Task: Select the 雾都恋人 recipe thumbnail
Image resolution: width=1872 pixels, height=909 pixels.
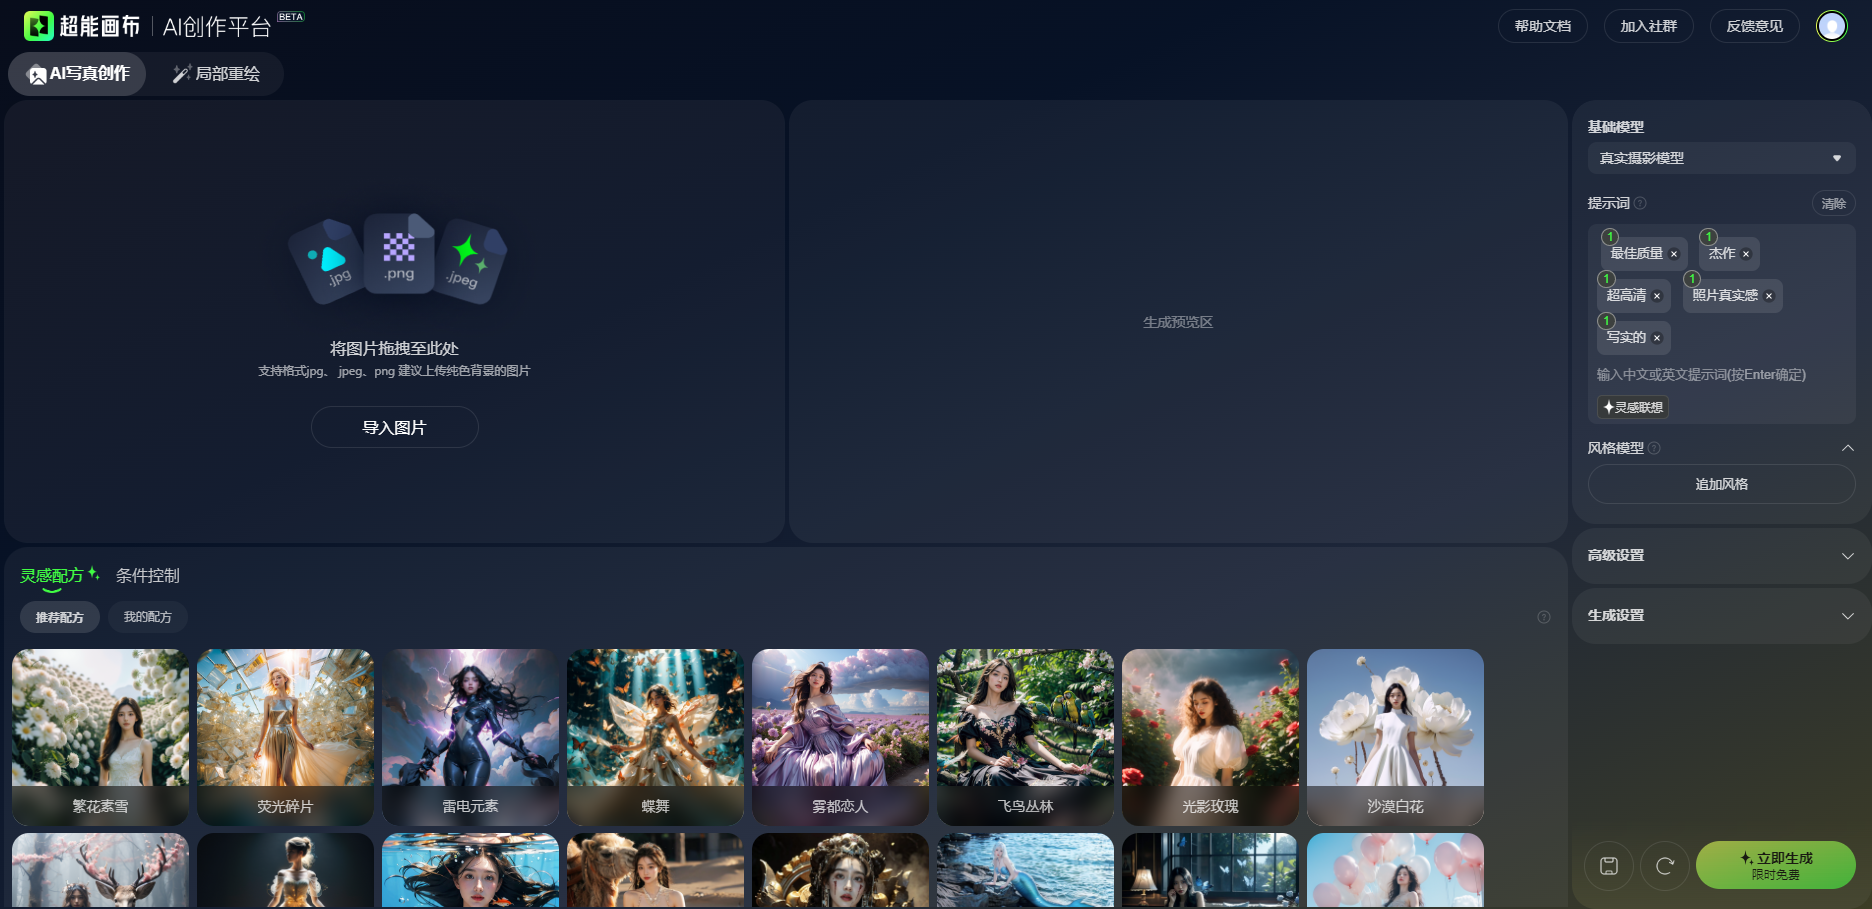Action: (x=840, y=737)
